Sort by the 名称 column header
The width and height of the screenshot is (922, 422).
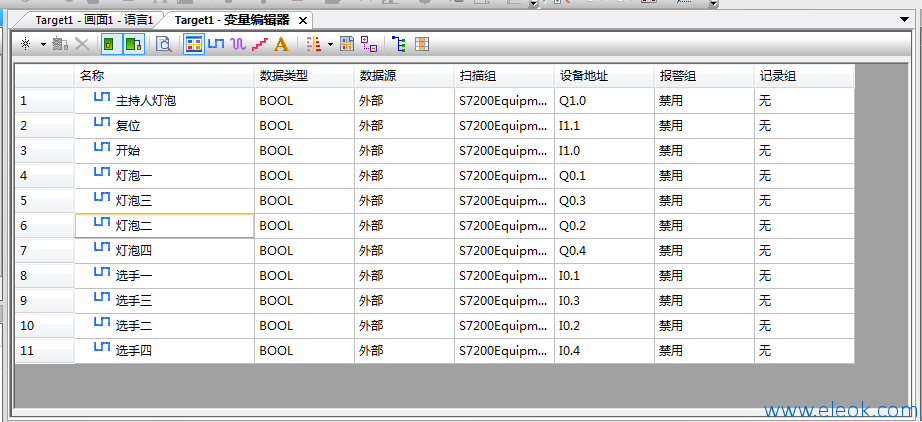pyautogui.click(x=165, y=76)
